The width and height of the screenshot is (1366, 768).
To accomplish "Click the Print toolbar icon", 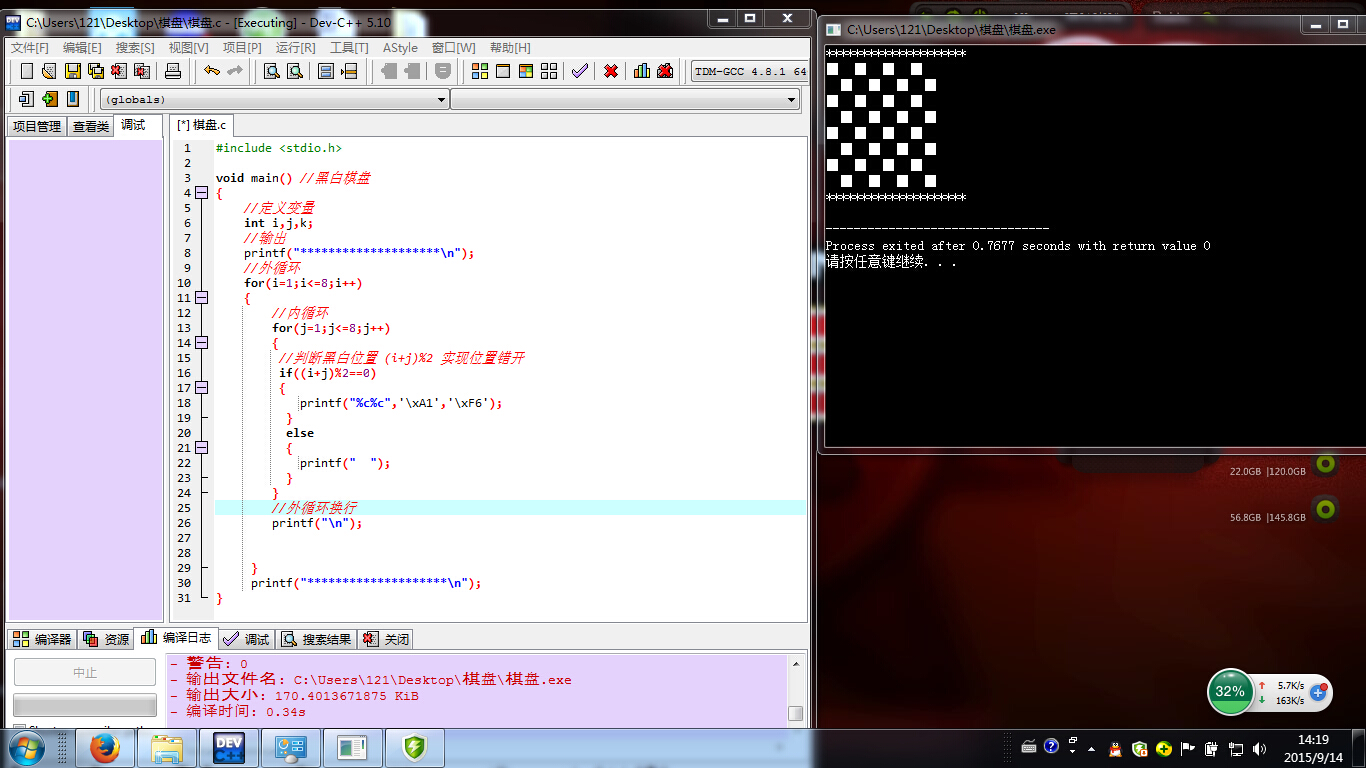I will 172,71.
